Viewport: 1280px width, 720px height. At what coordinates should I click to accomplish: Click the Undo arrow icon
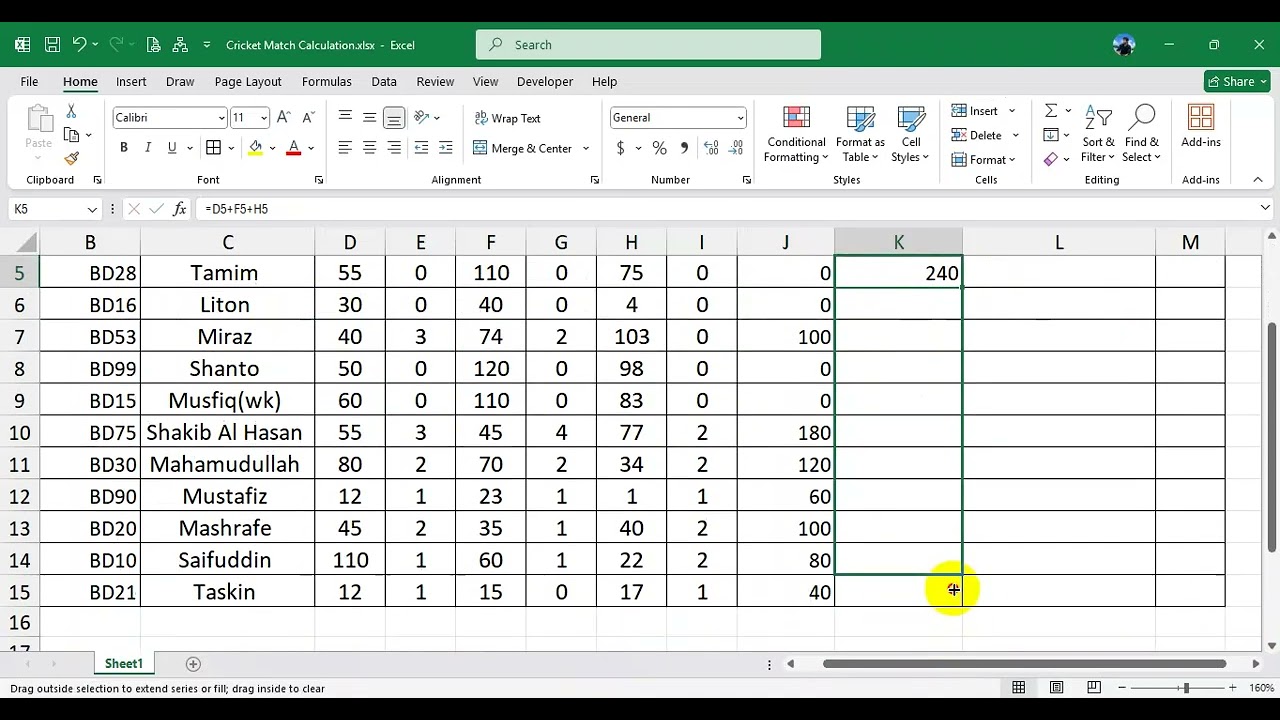79,45
